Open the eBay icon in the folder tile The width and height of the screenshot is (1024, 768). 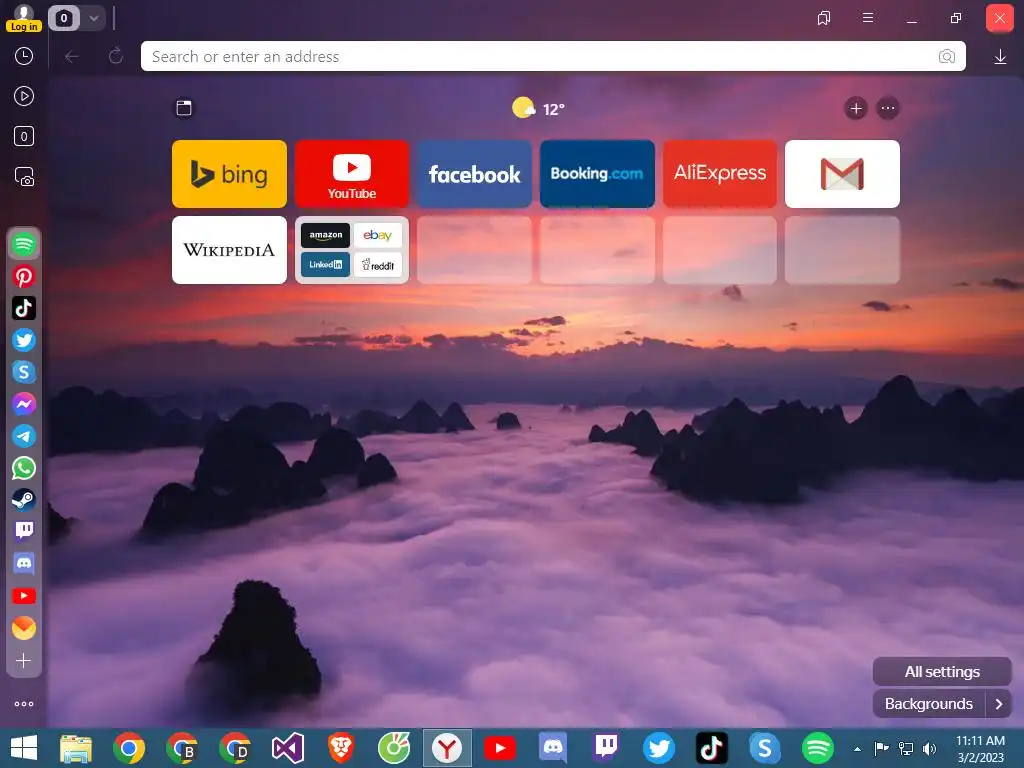point(377,236)
